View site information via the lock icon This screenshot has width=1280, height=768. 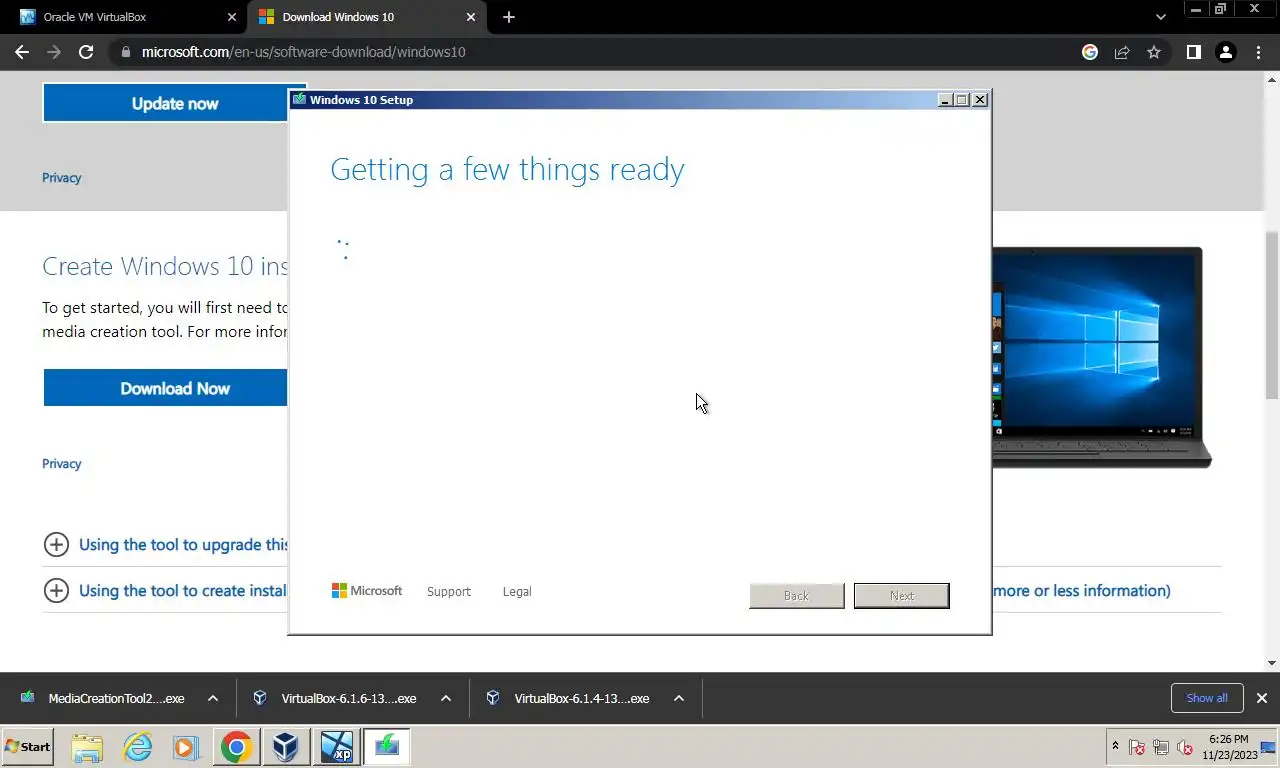[124, 52]
